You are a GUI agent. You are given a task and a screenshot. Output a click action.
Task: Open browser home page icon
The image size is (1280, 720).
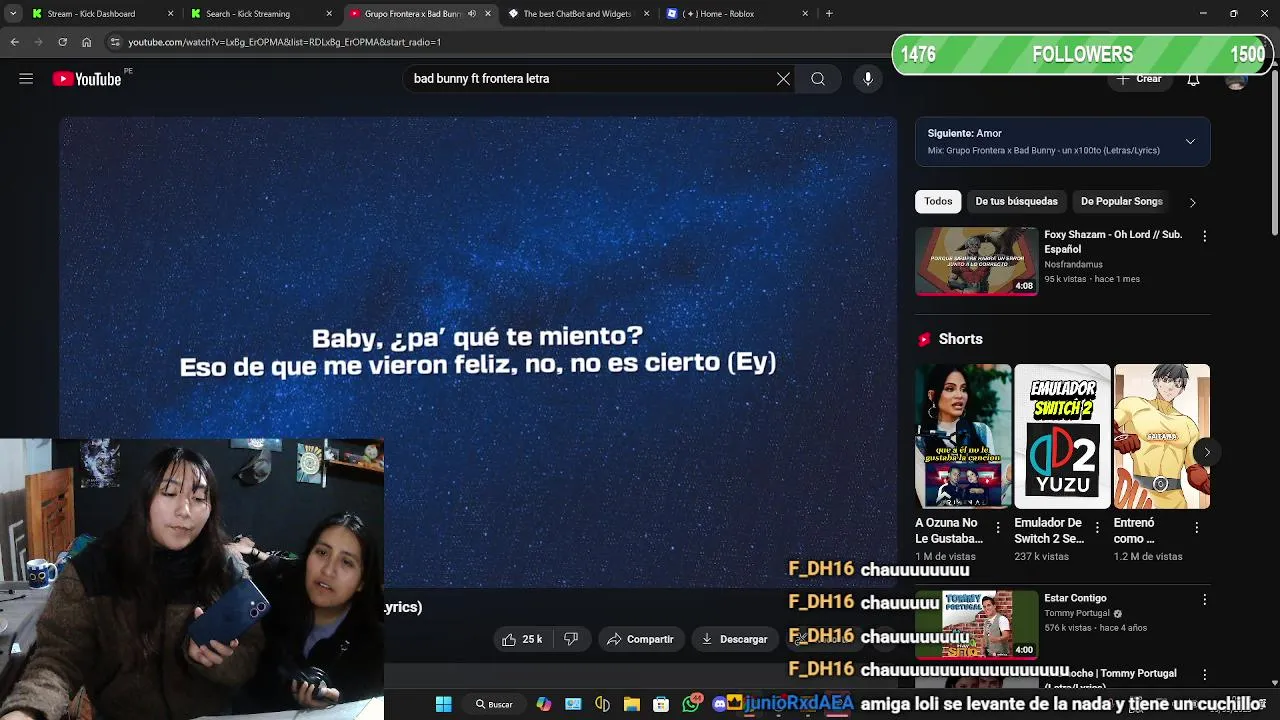click(x=86, y=42)
